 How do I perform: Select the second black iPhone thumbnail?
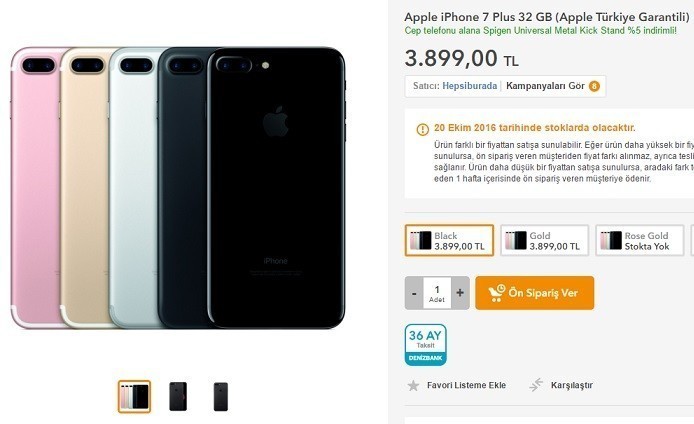(x=178, y=397)
